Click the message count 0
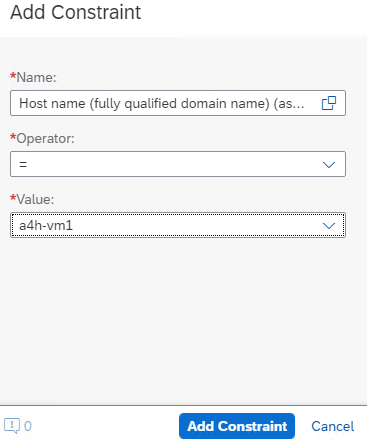Image resolution: width=367 pixels, height=442 pixels. [x=28, y=426]
